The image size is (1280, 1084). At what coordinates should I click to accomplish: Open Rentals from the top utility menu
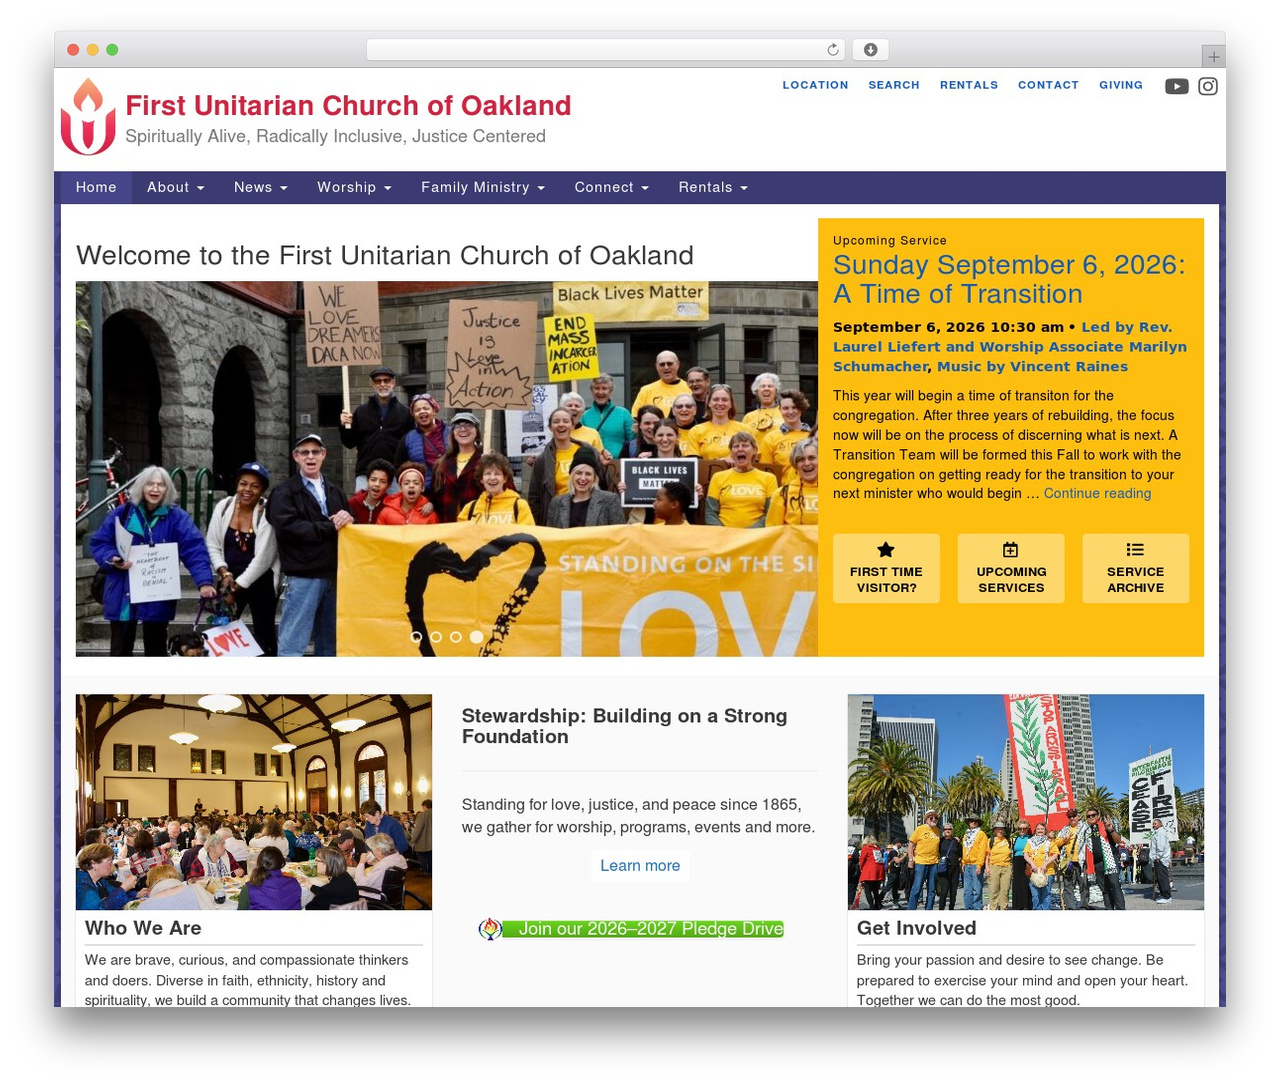pos(969,86)
